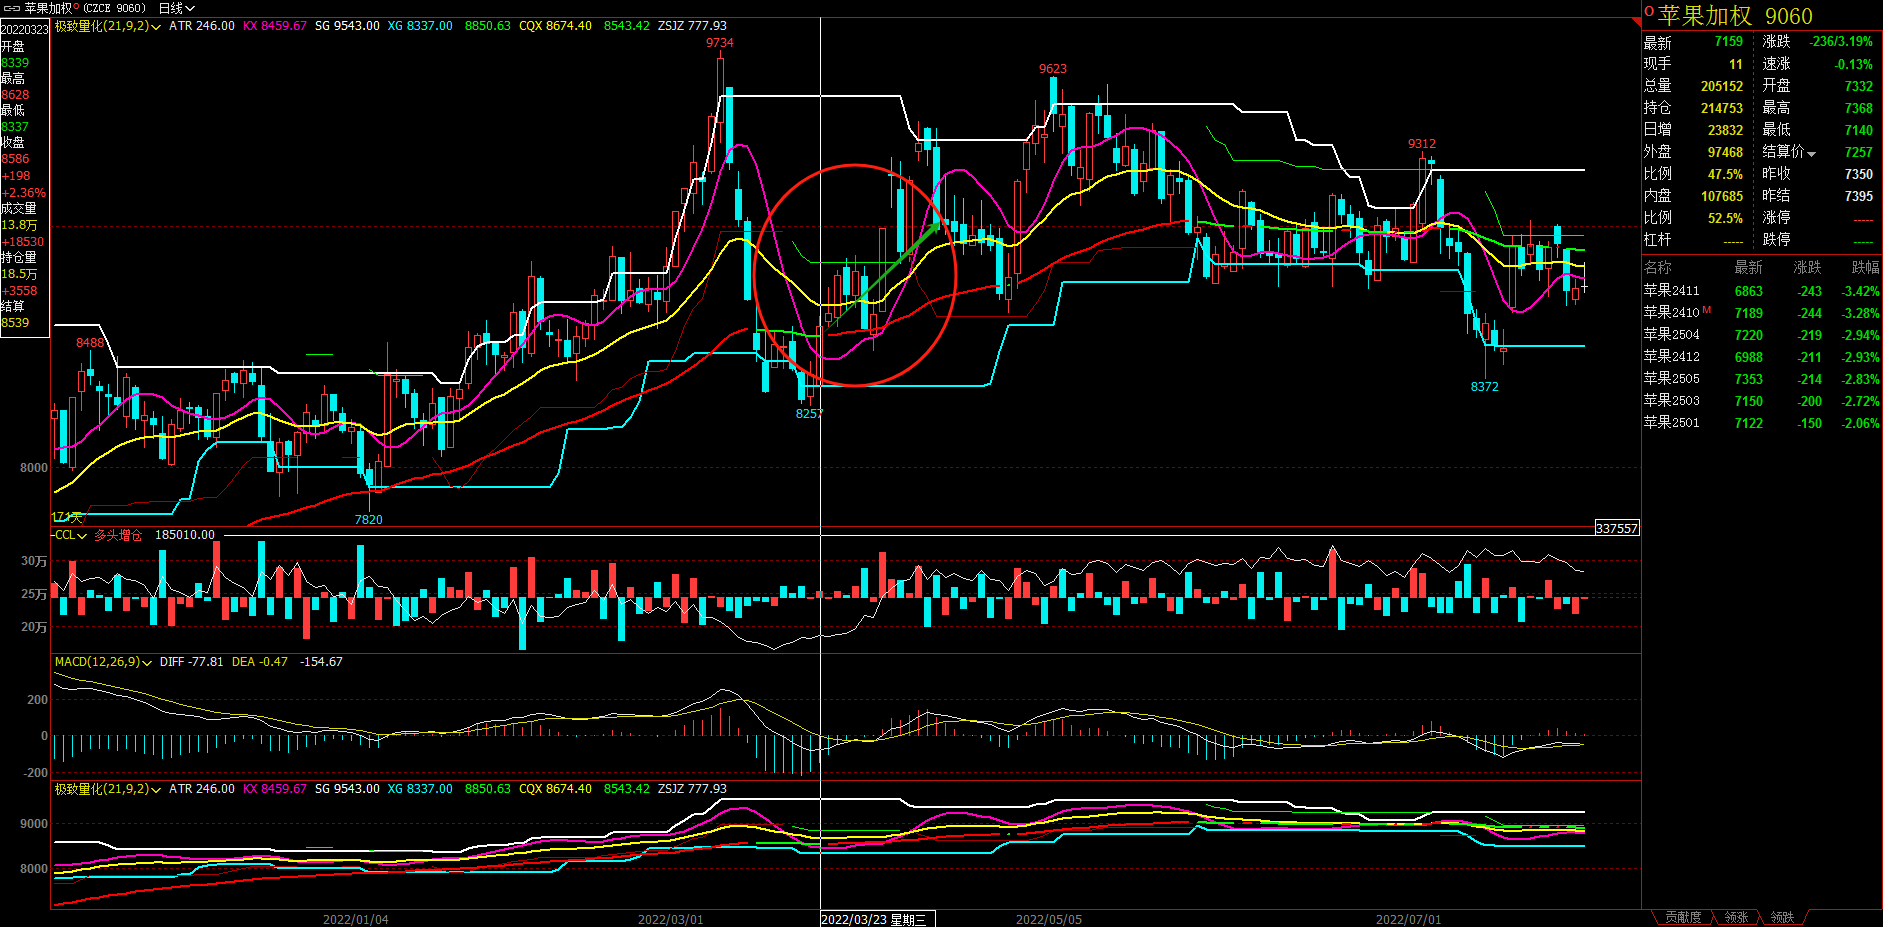The width and height of the screenshot is (1883, 927).
Task: Select contract row 苹果2505
Action: [x=1761, y=379]
